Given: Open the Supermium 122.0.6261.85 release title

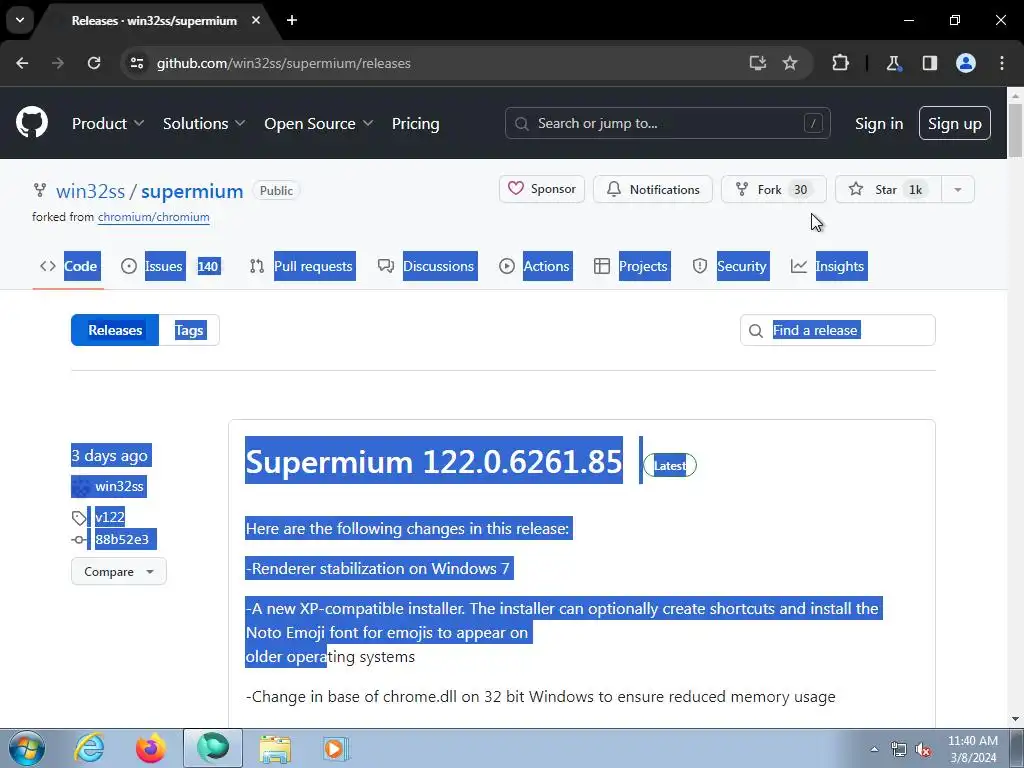Looking at the screenshot, I should [x=434, y=461].
